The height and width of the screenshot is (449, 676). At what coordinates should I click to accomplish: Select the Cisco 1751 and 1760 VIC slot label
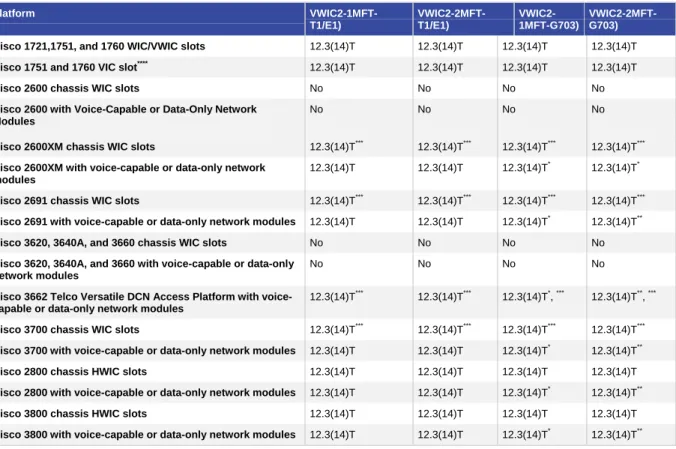coord(74,67)
